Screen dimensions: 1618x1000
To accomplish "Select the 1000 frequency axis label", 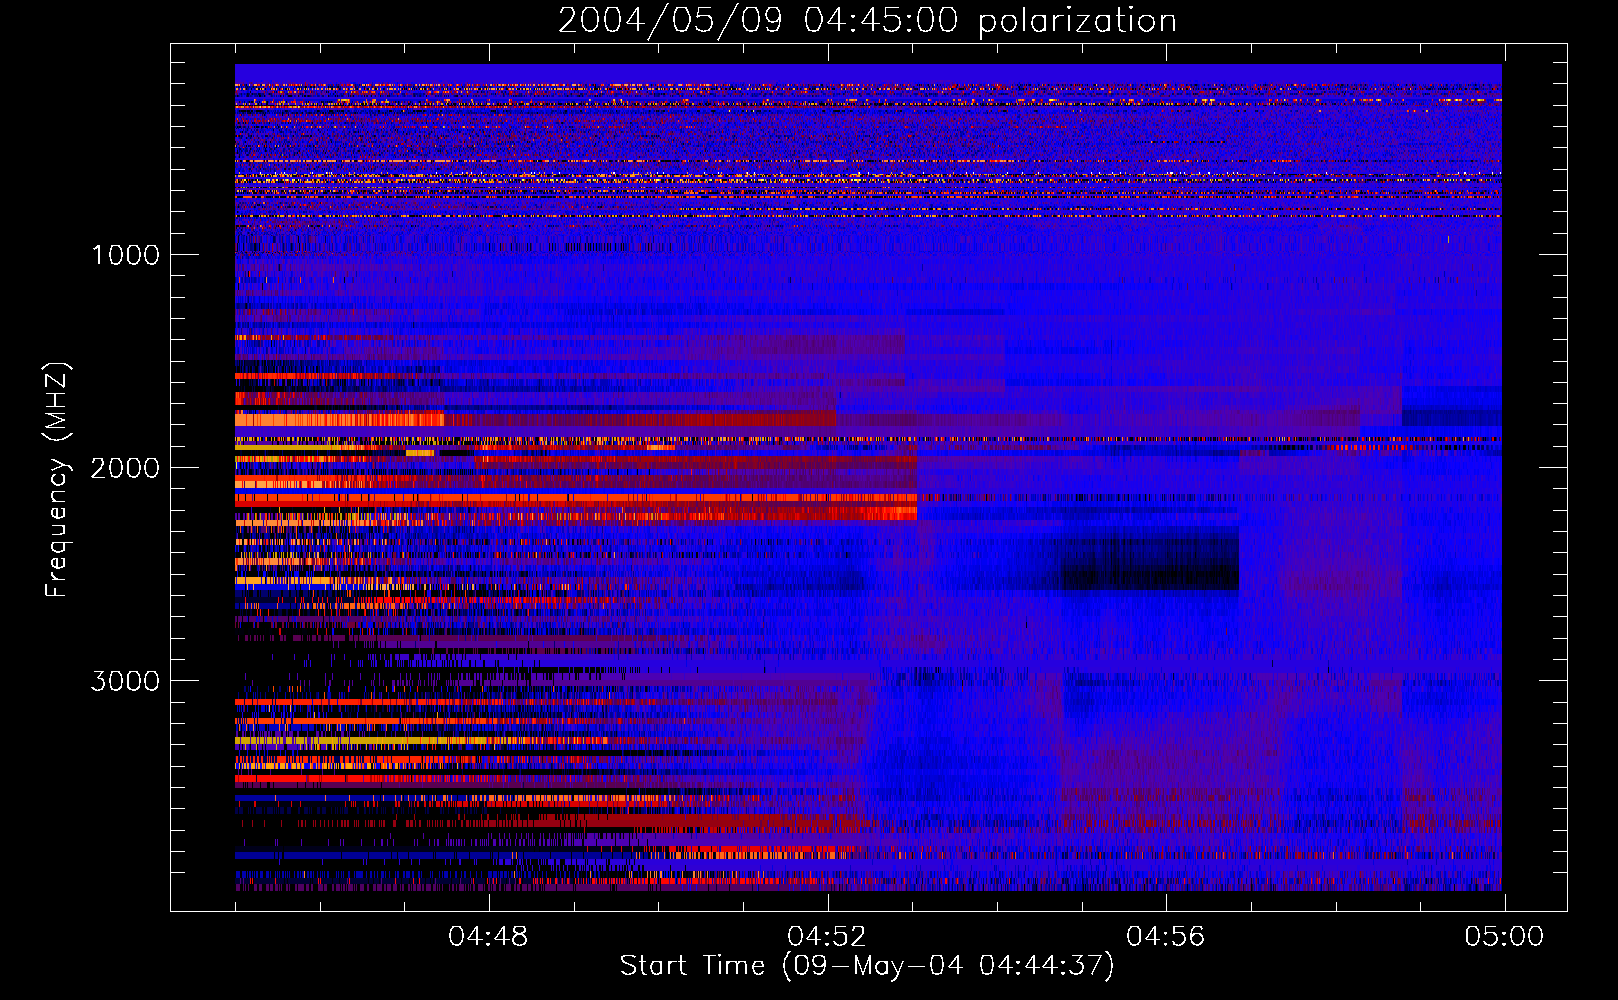I will coord(125,255).
